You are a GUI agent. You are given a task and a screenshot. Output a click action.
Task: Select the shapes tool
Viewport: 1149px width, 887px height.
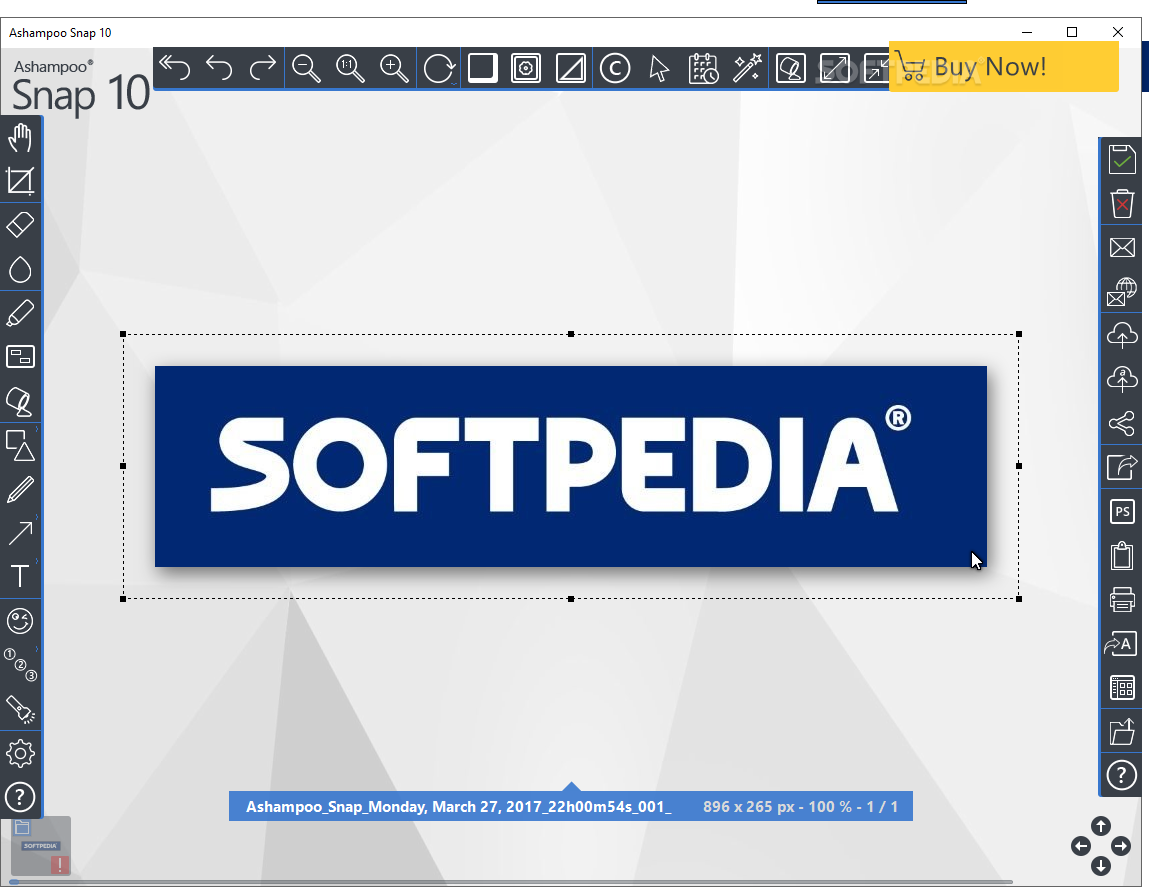coord(20,445)
